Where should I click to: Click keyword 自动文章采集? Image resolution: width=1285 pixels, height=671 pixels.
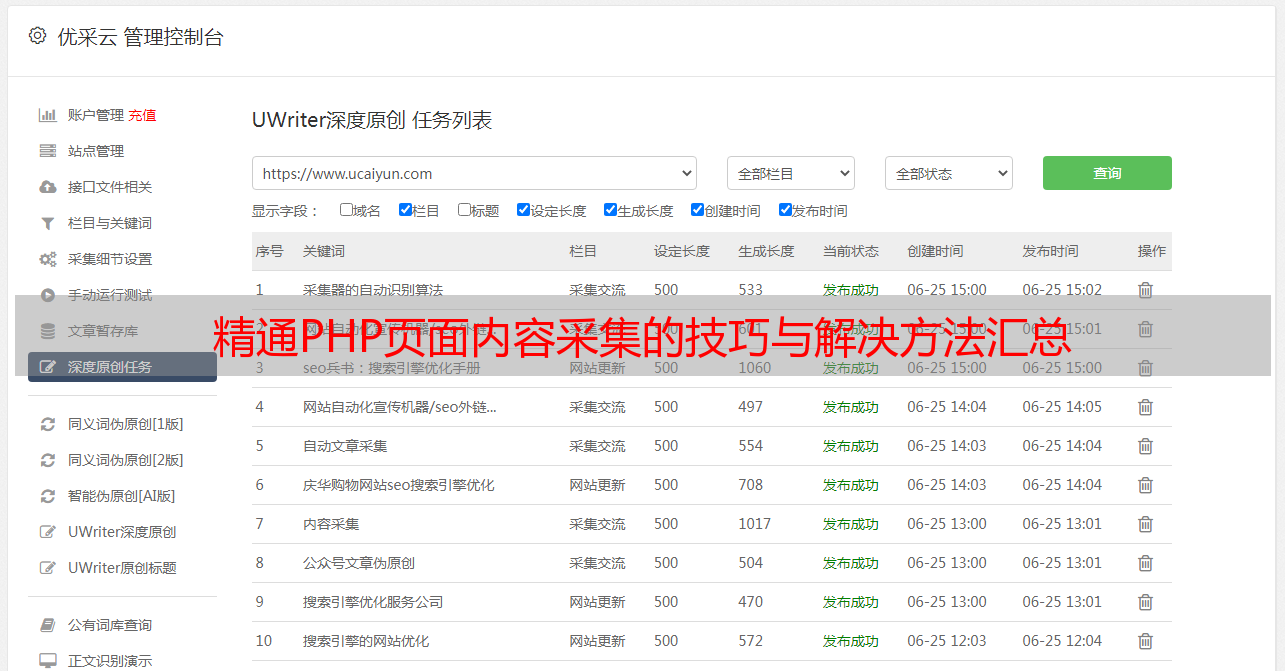pos(345,446)
